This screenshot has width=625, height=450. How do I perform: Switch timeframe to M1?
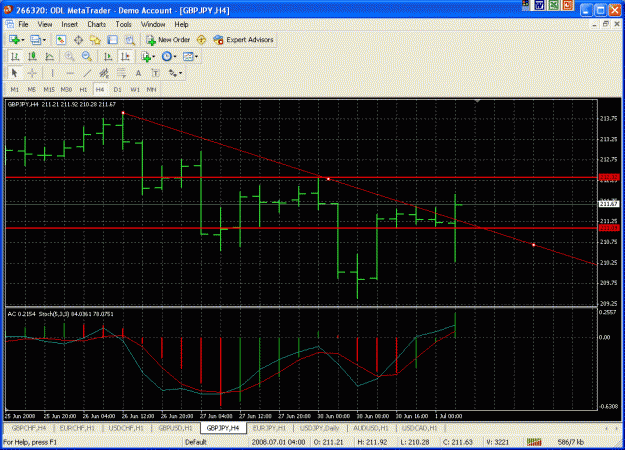click(x=15, y=90)
